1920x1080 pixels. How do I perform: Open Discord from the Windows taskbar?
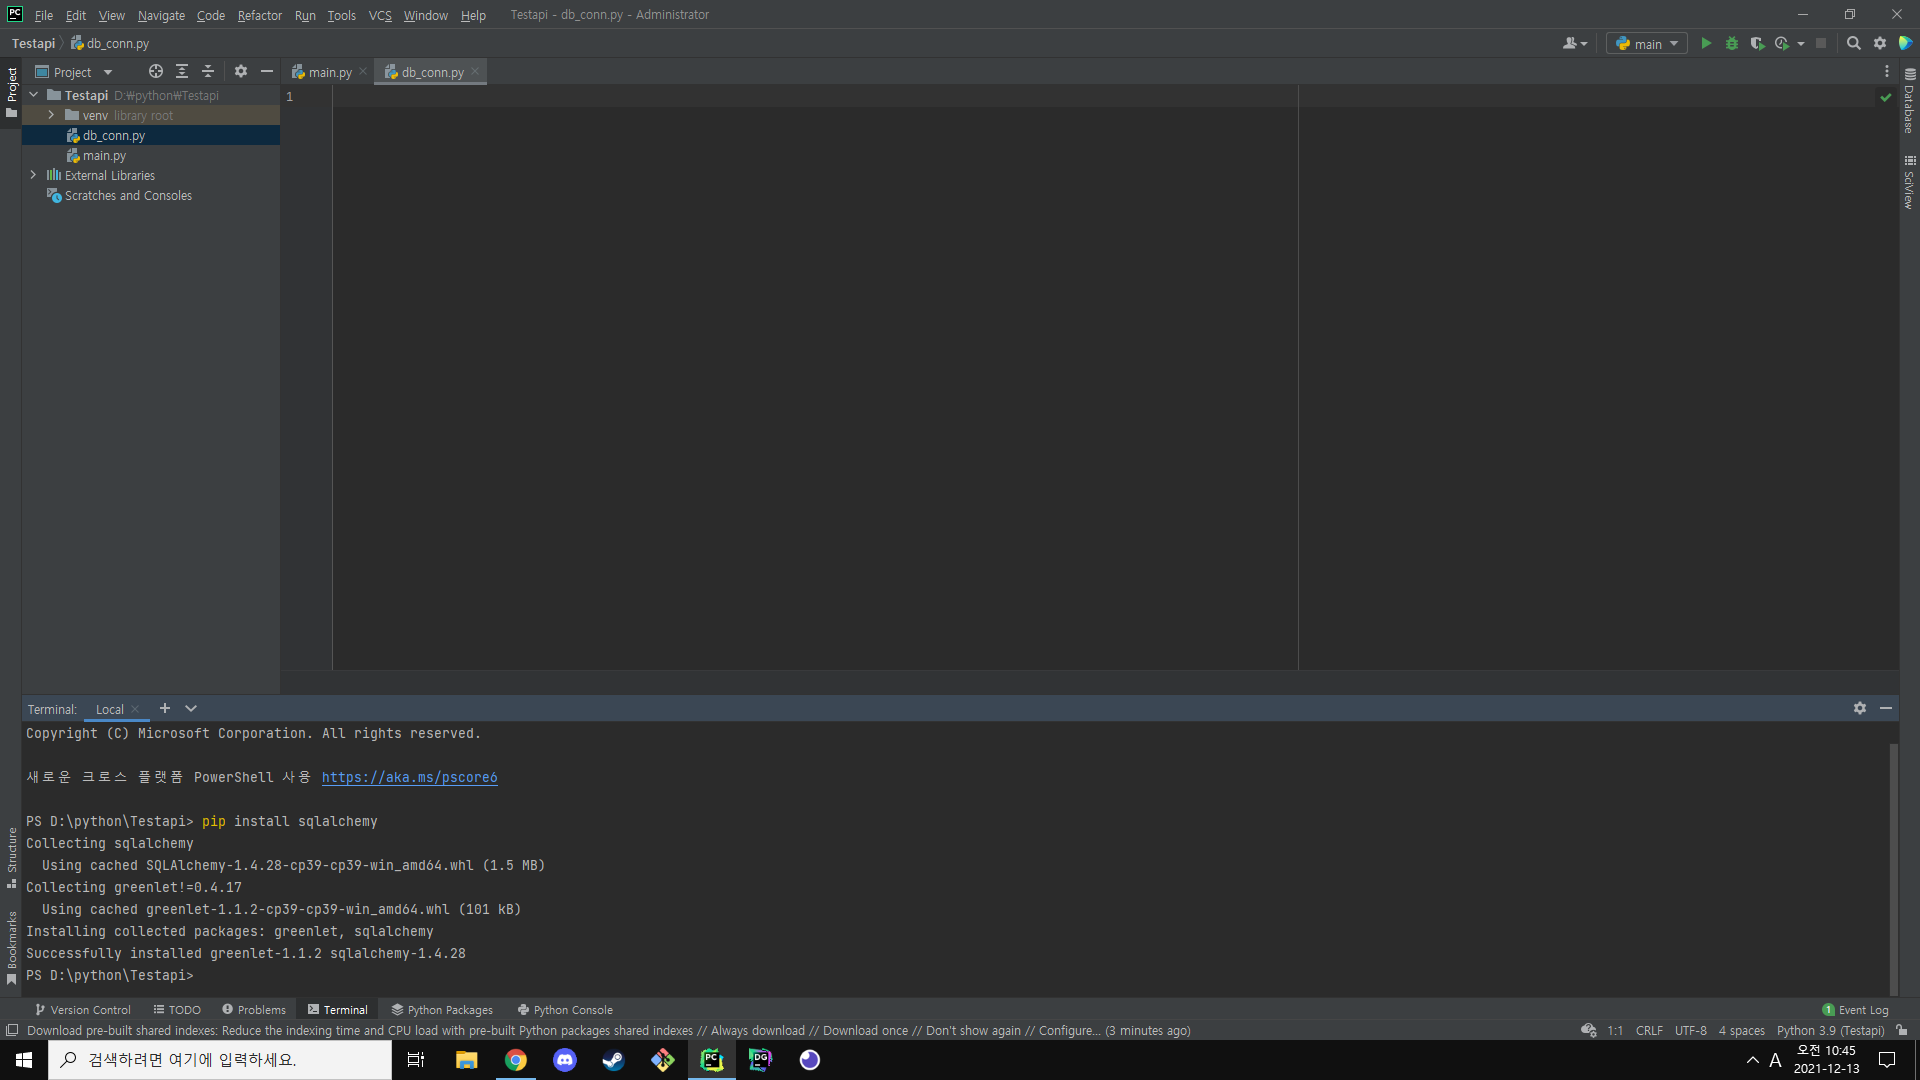coord(565,1060)
